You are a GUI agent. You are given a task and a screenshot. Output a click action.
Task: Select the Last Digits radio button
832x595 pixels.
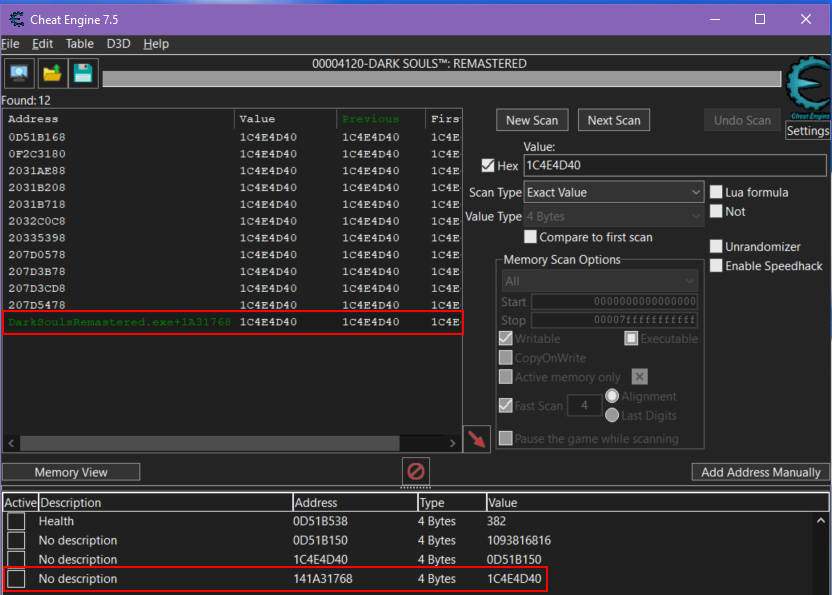tap(612, 415)
